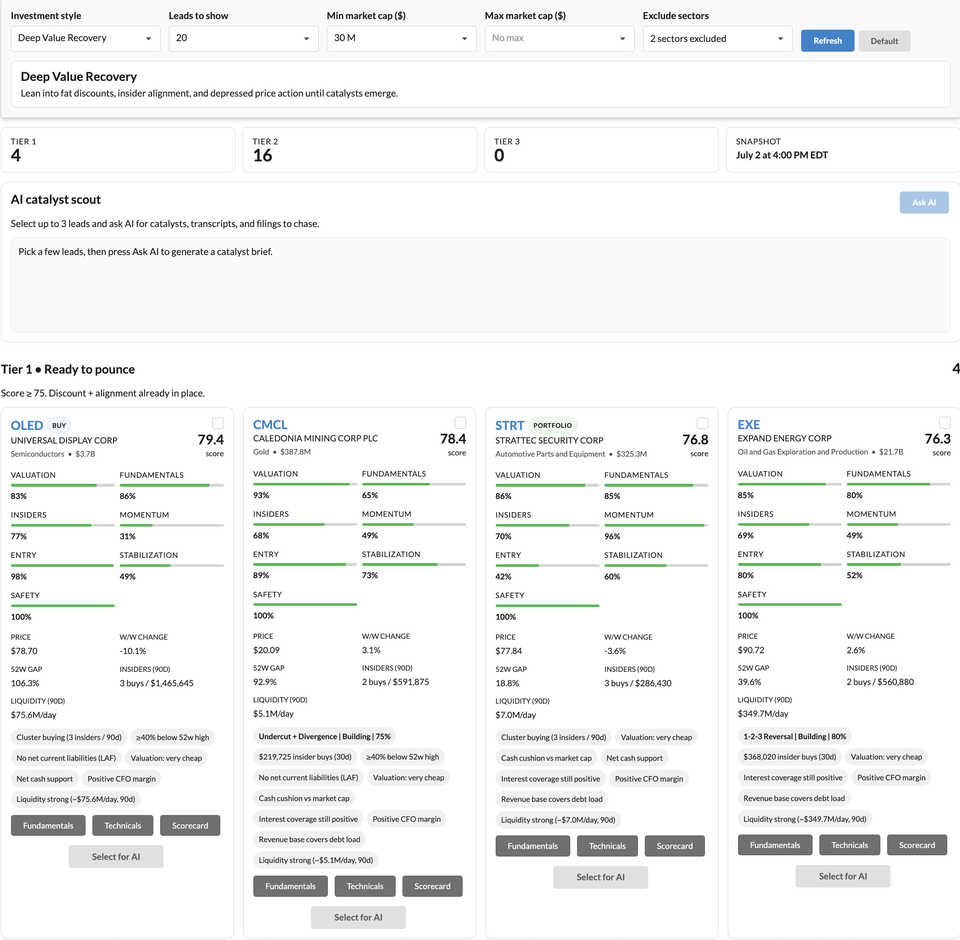Open Fundamentals for OLED card
This screenshot has height=940, width=960.
[x=48, y=825]
